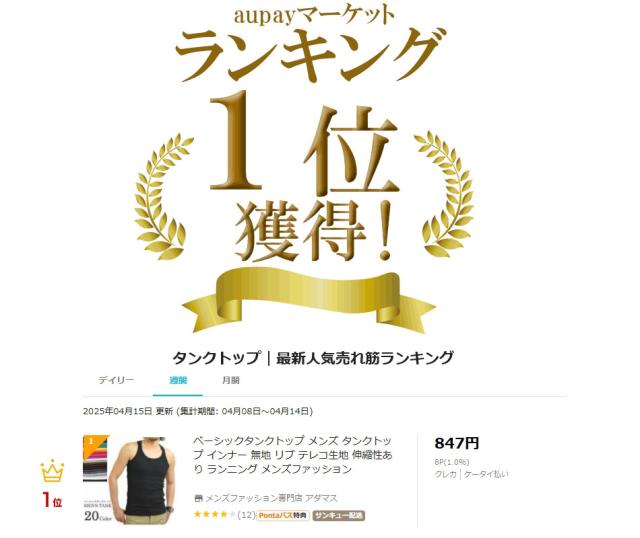Click the gold crown rank icon
Viewport: 640px width, 538px height.
point(52,471)
